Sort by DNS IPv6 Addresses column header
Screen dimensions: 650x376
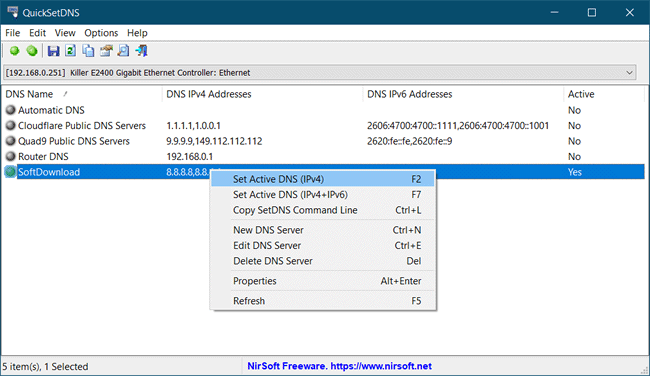(x=463, y=94)
